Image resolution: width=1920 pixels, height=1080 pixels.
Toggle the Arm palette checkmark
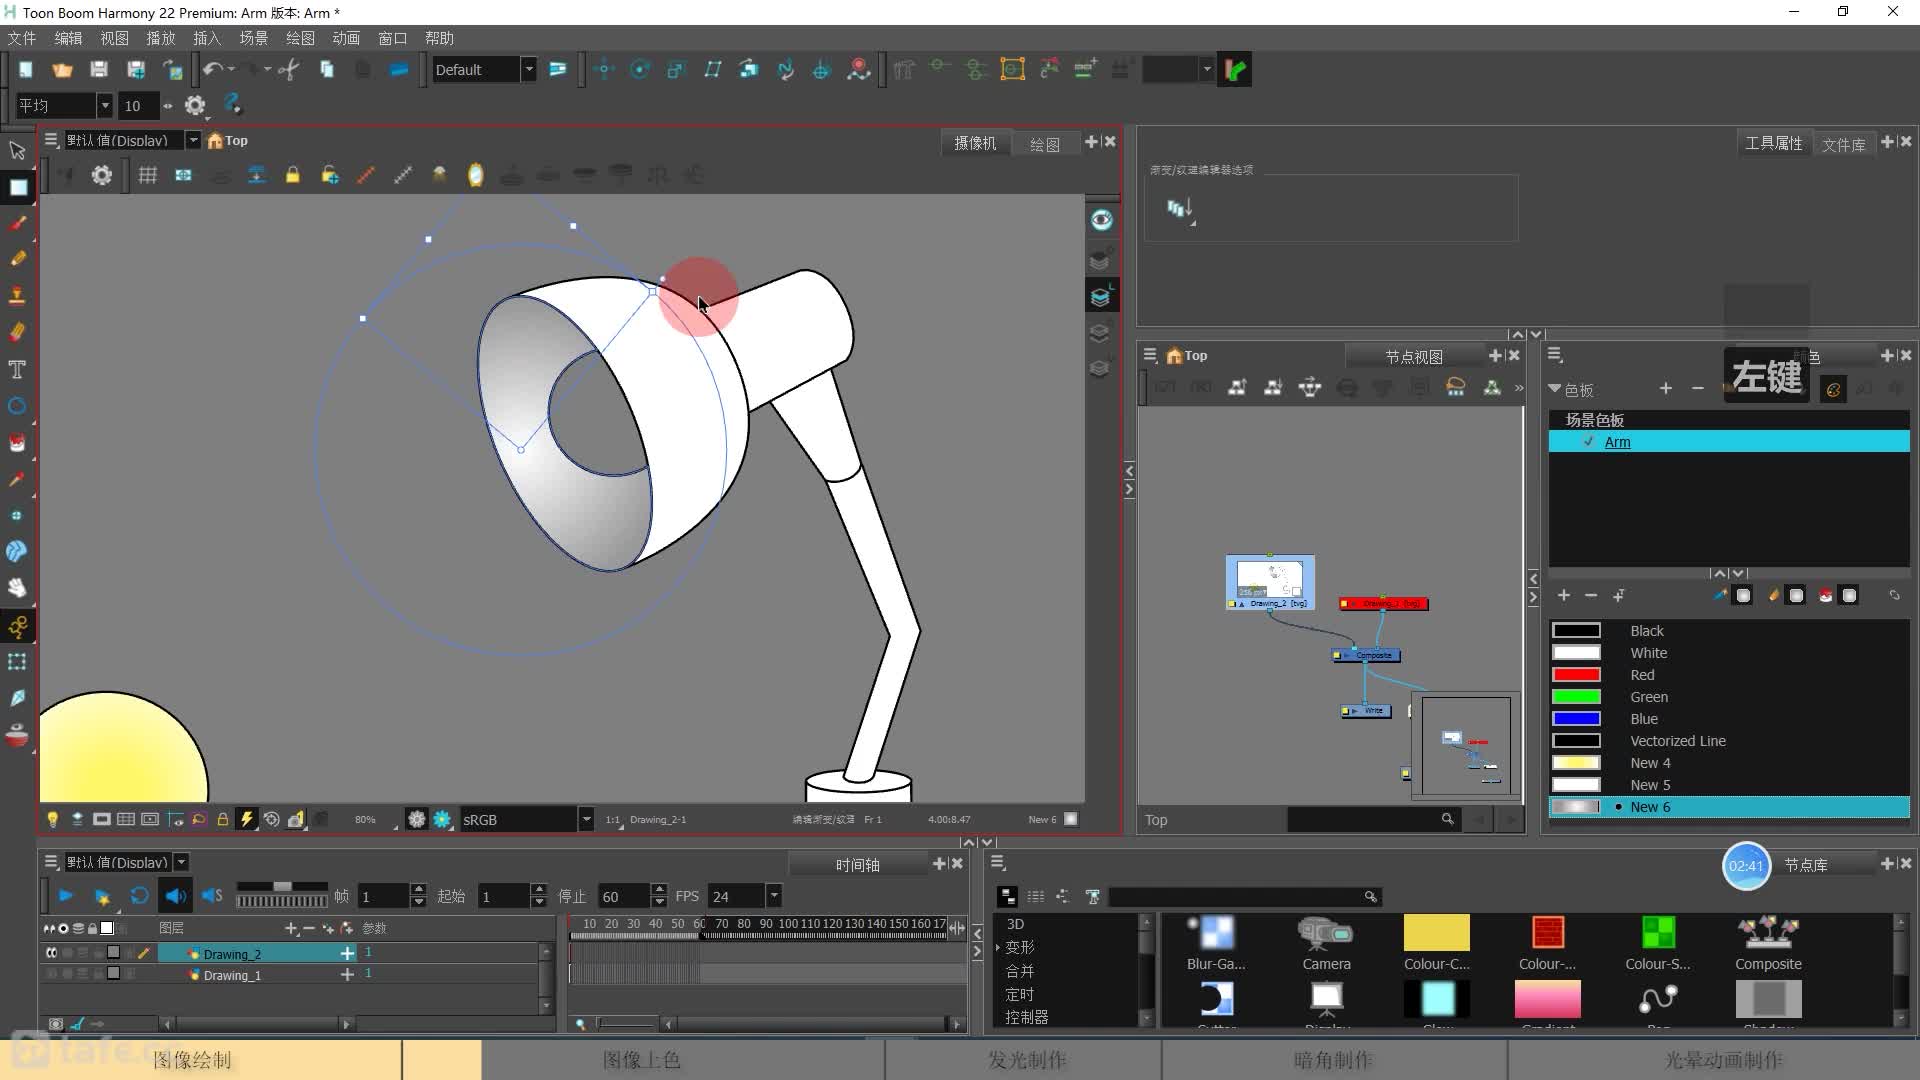[x=1589, y=442]
